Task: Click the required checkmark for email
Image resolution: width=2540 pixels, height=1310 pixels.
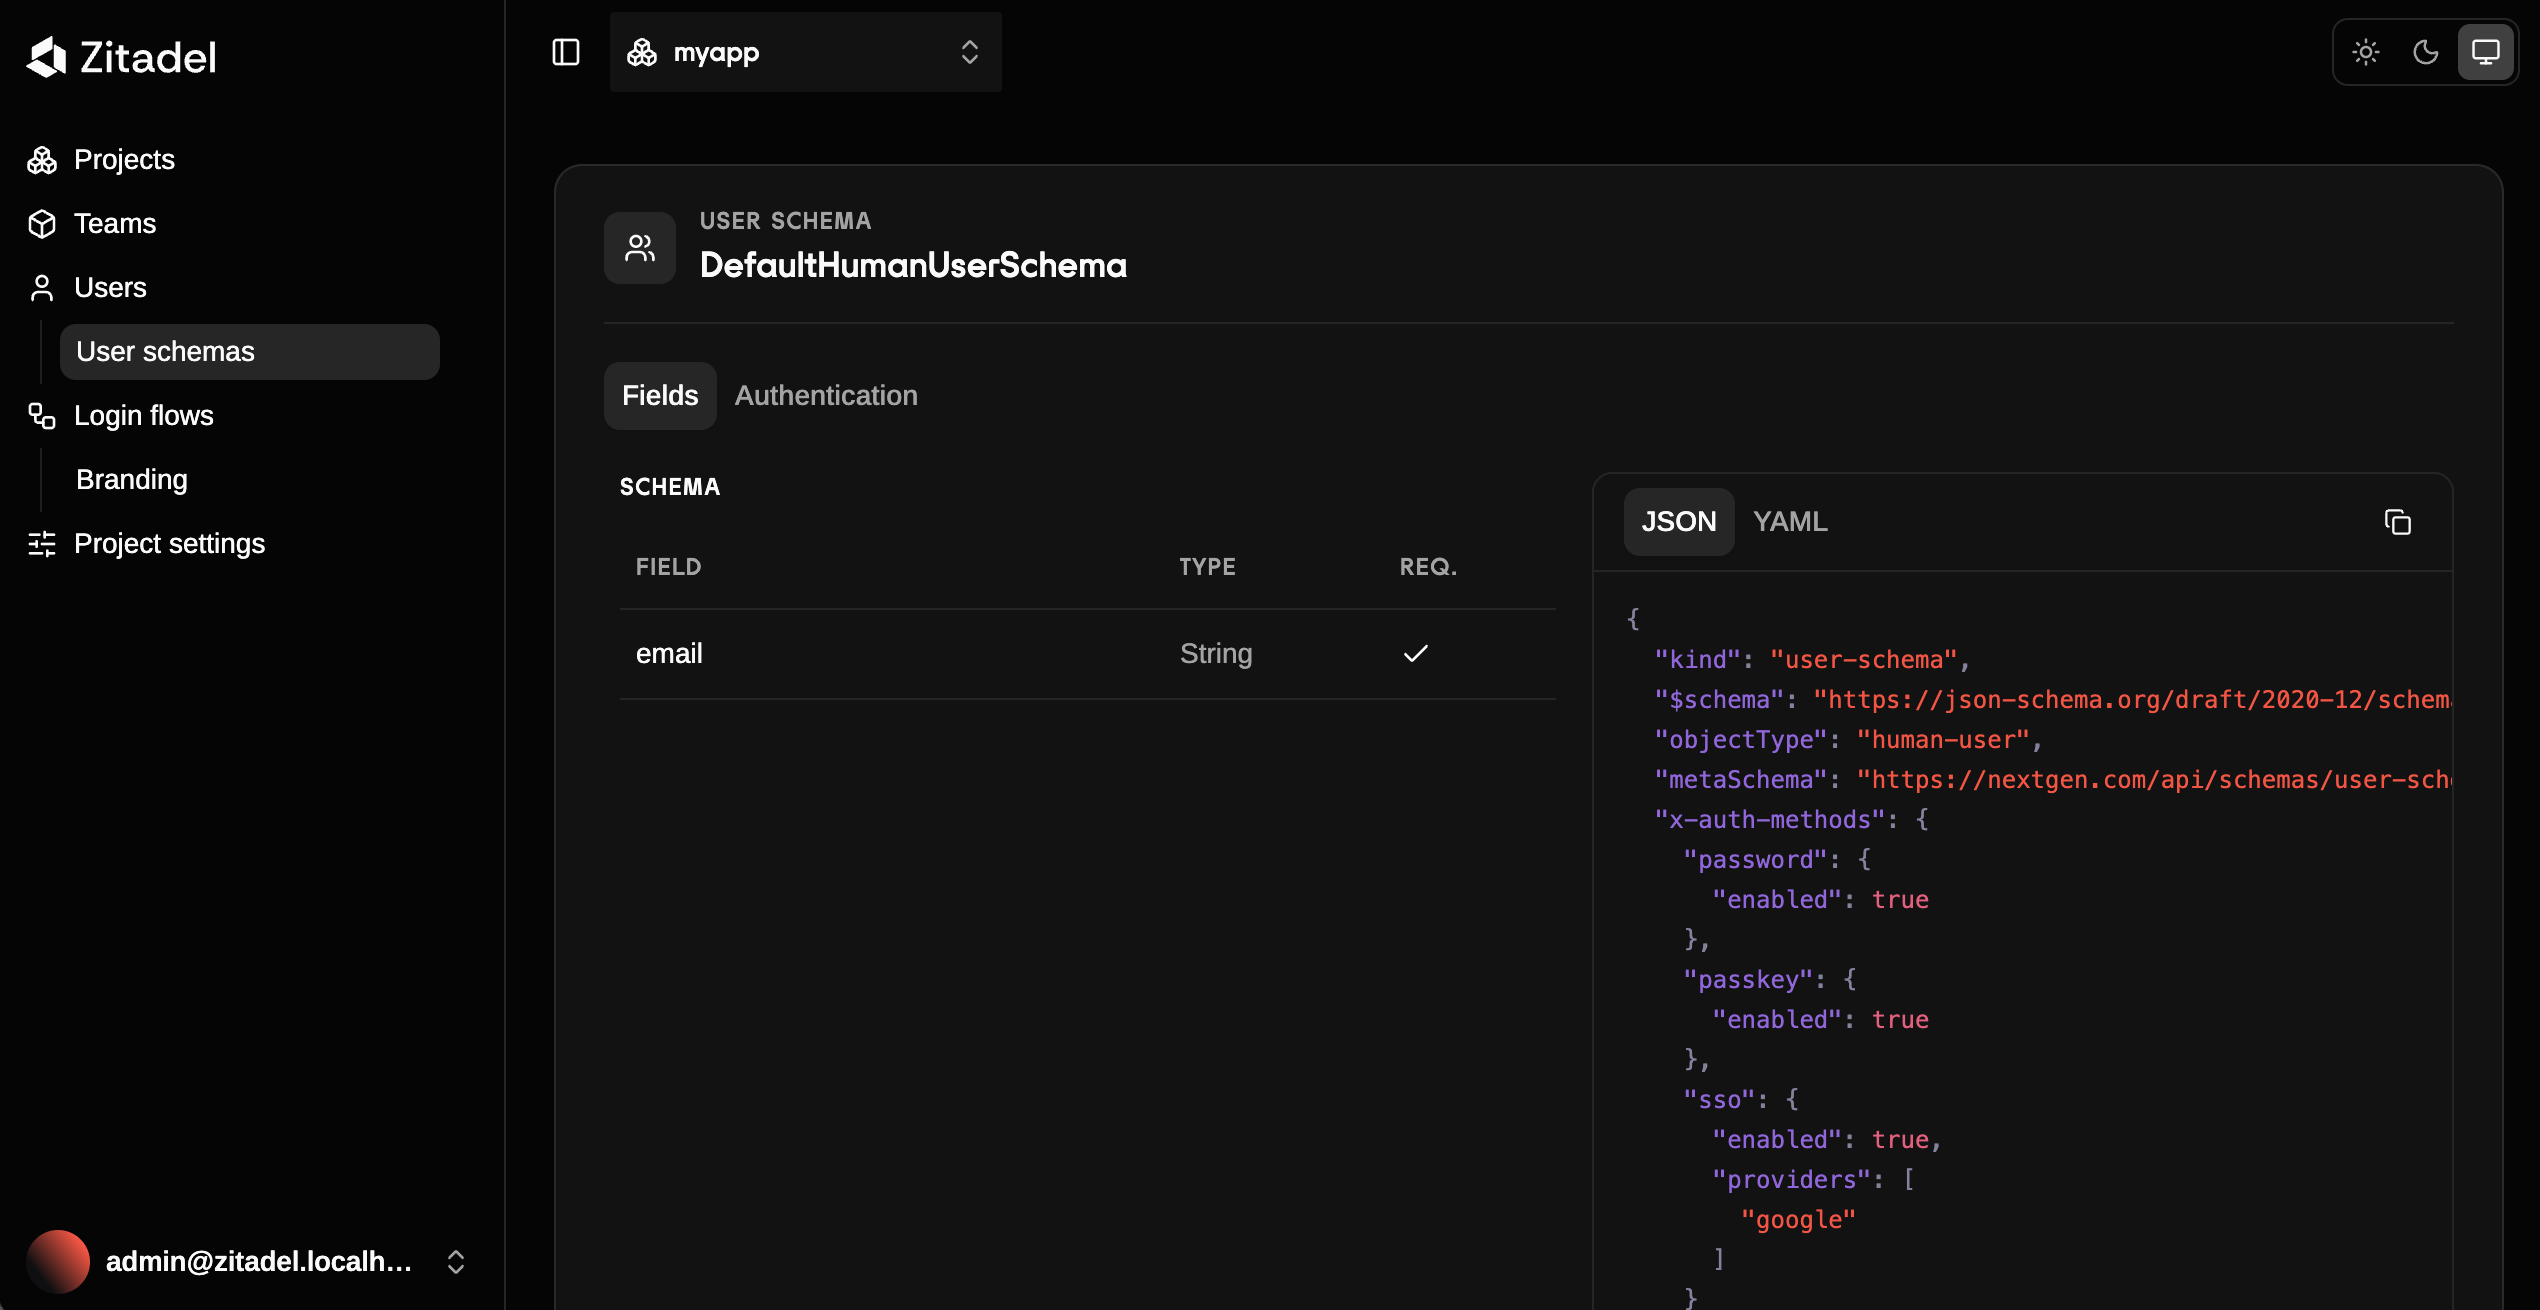Action: pos(1416,654)
